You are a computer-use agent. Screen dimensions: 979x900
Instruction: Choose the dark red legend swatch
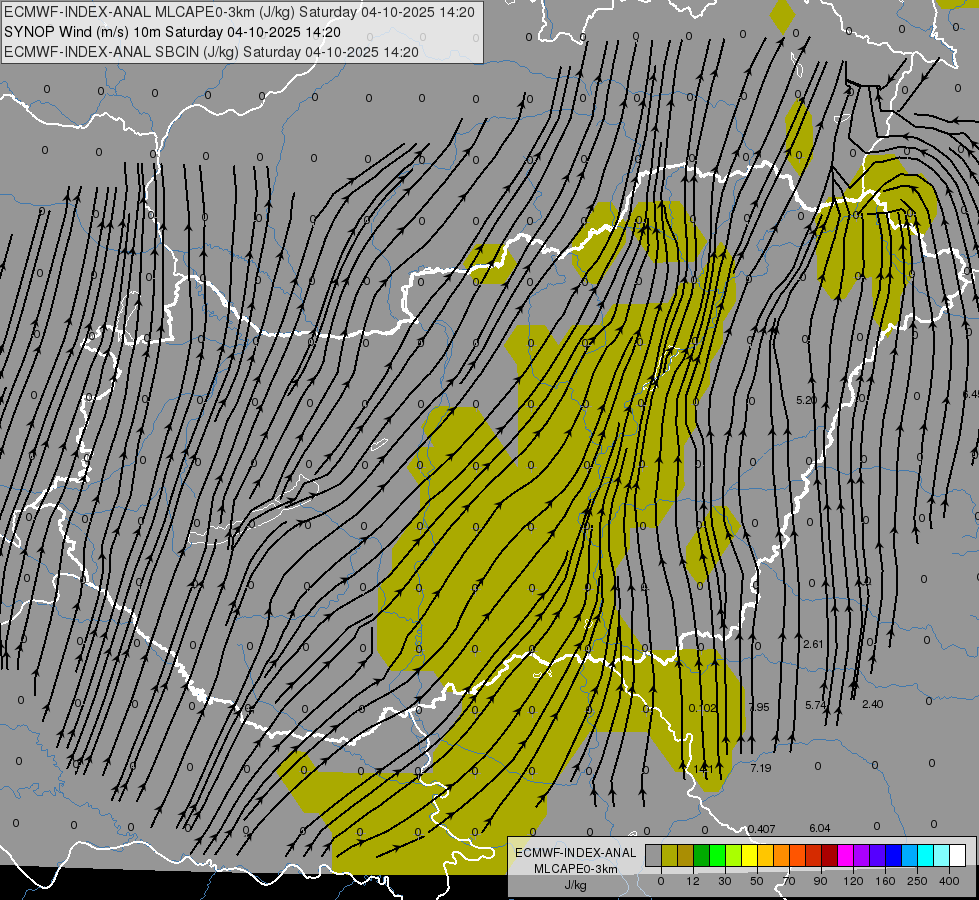tap(830, 855)
